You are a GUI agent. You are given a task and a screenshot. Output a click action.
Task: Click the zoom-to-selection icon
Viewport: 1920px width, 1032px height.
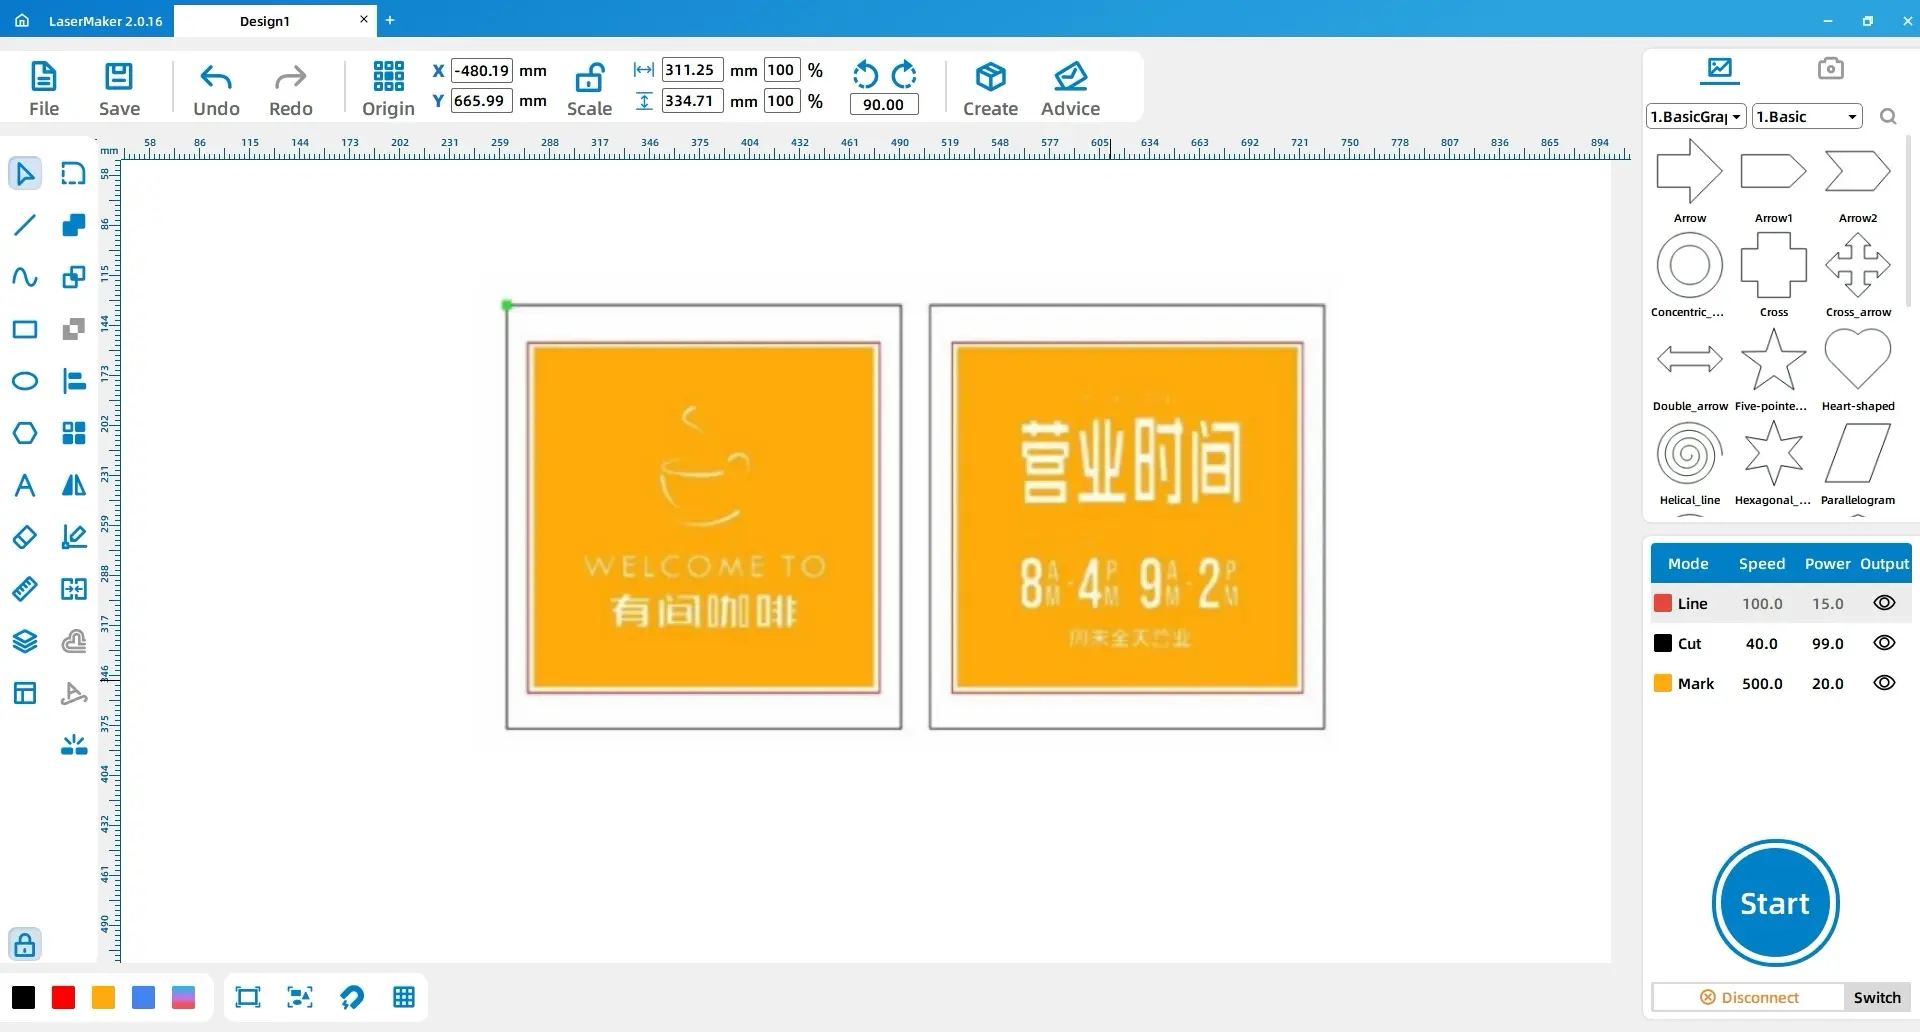click(x=299, y=997)
